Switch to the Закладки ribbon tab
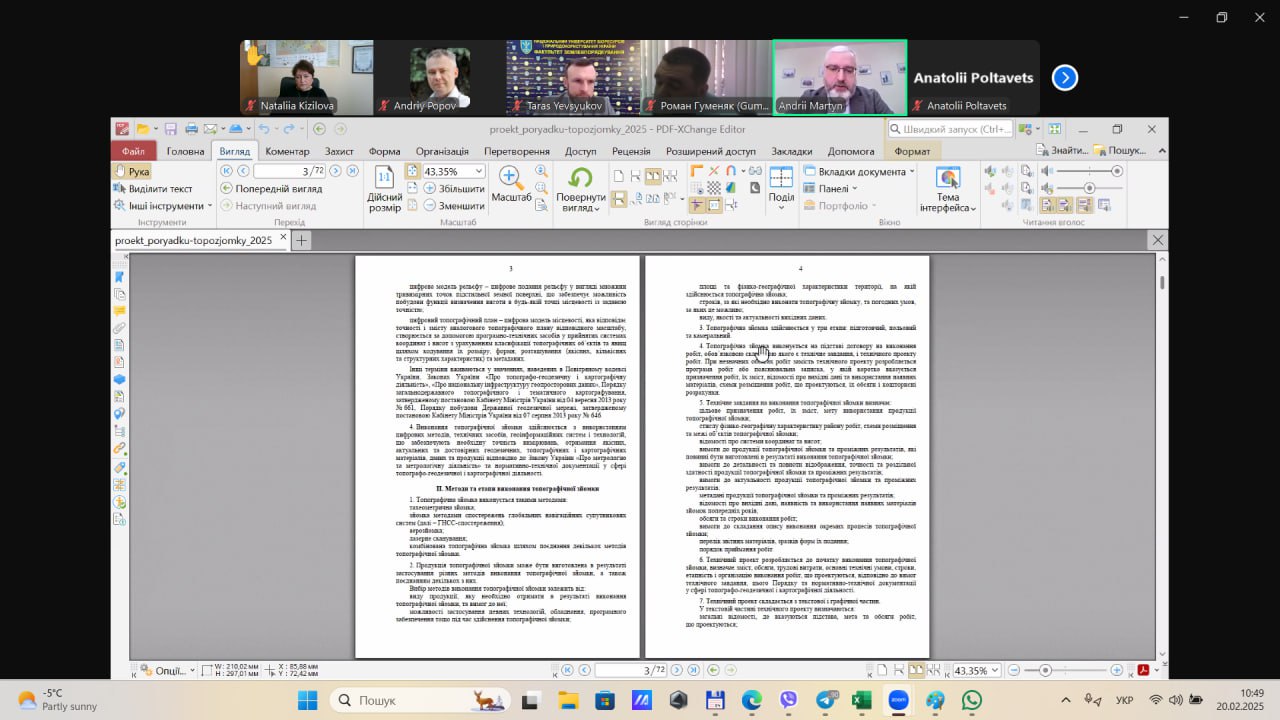Screen dimensions: 1280x720 tap(792, 151)
